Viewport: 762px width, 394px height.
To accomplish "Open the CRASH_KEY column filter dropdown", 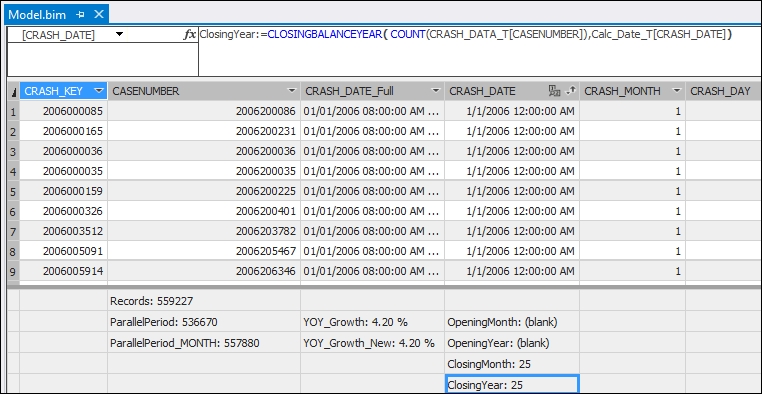I will point(99,91).
